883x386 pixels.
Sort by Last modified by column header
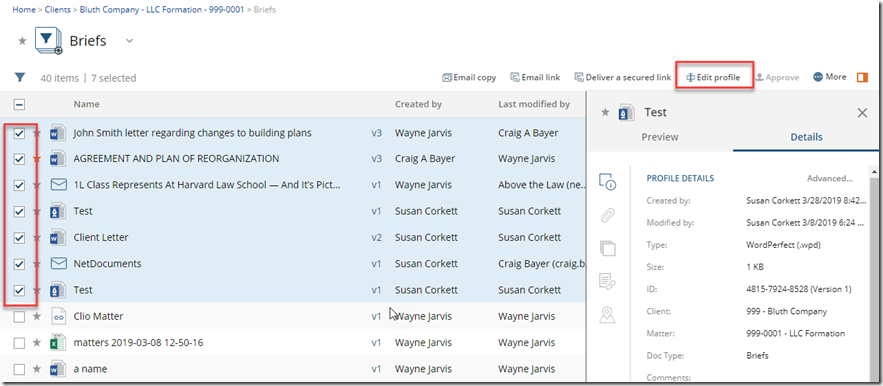point(534,104)
